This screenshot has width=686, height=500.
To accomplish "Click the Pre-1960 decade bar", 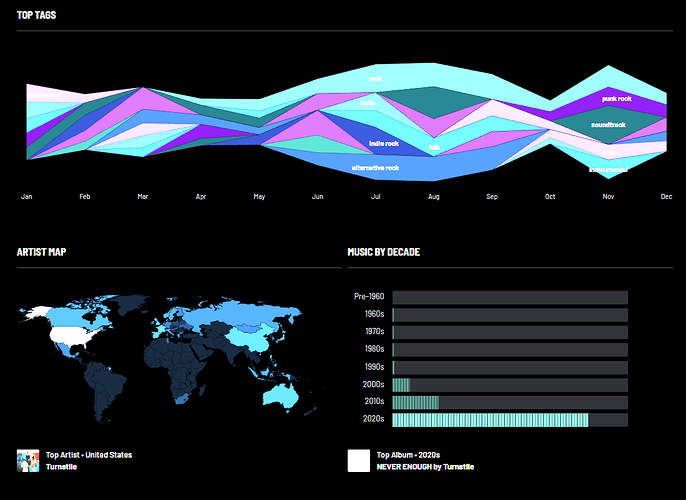I will coord(510,298).
